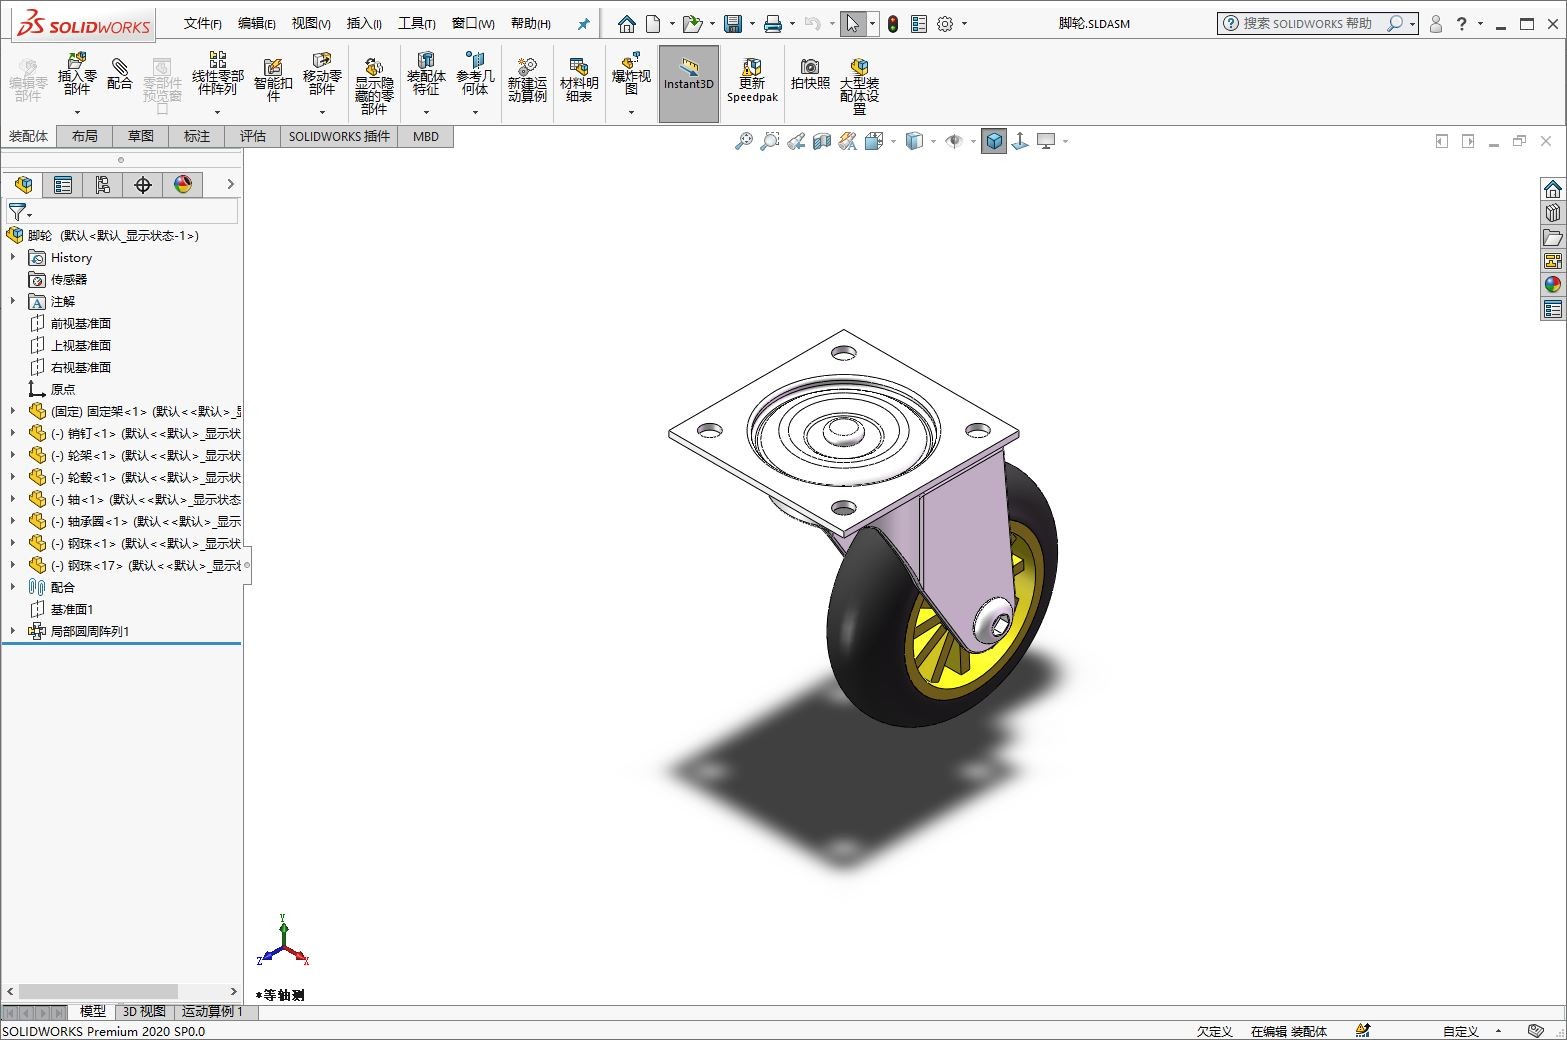Open the Save dropdown arrow
This screenshot has width=1567, height=1040.
(752, 24)
